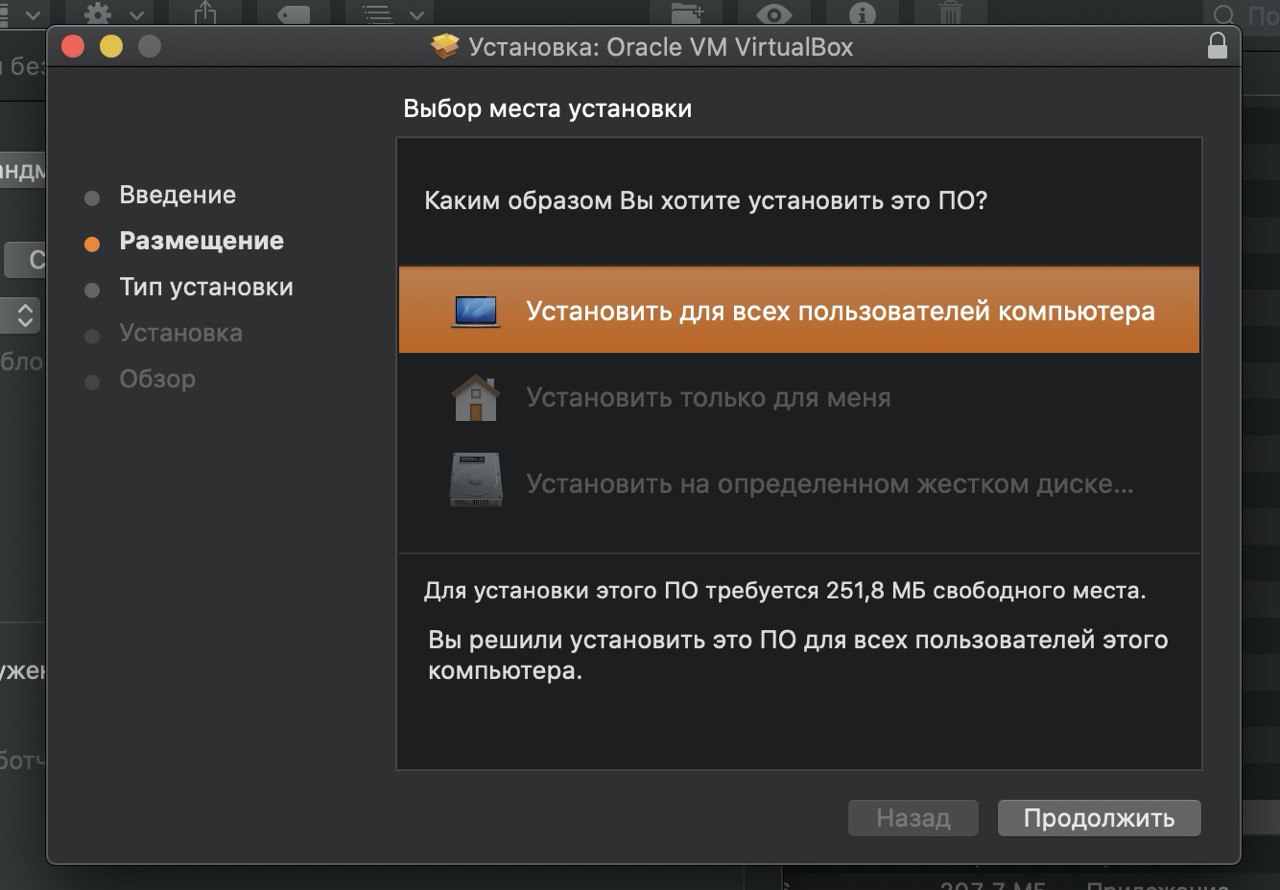Image resolution: width=1280 pixels, height=890 pixels.
Task: Click Finder search field magnifier
Action: [1224, 14]
